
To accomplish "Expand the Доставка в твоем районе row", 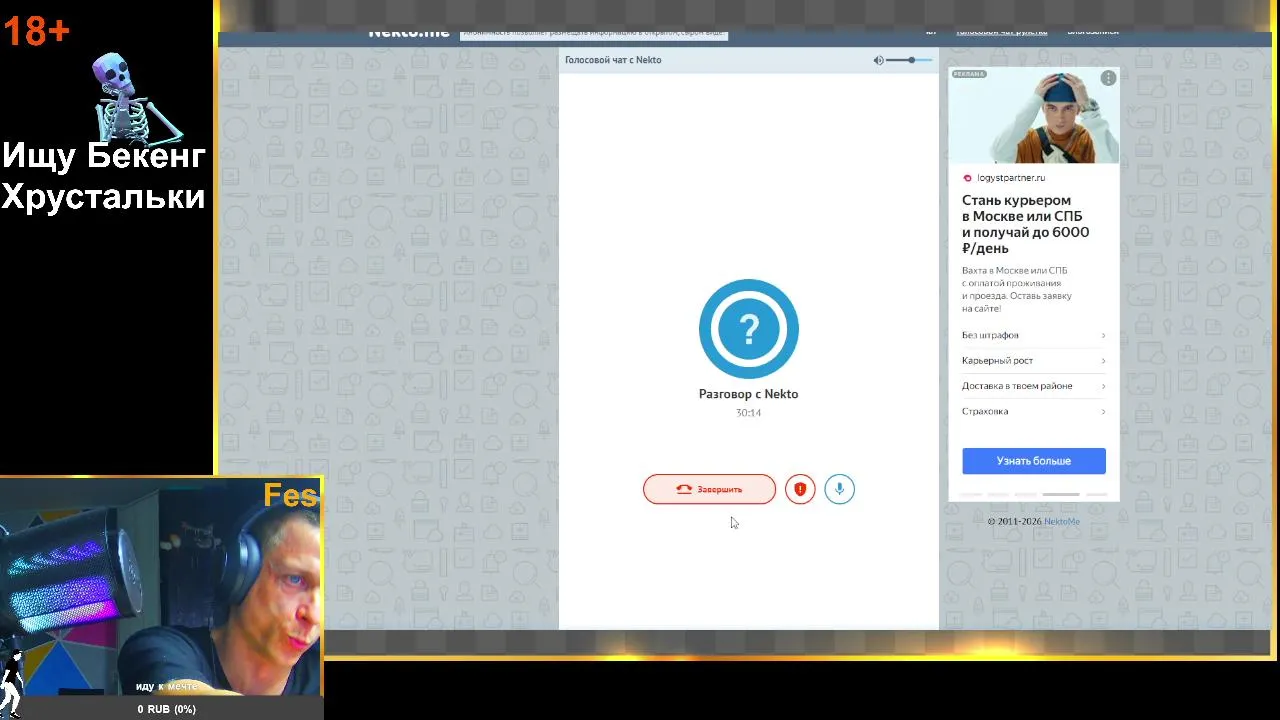I will [1034, 386].
